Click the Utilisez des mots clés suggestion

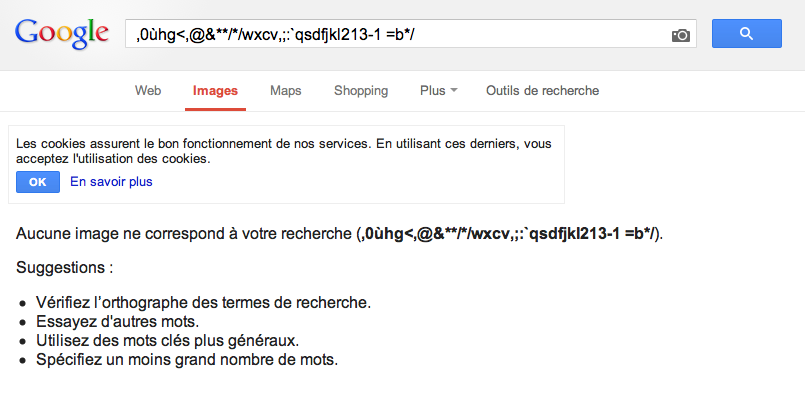point(167,341)
